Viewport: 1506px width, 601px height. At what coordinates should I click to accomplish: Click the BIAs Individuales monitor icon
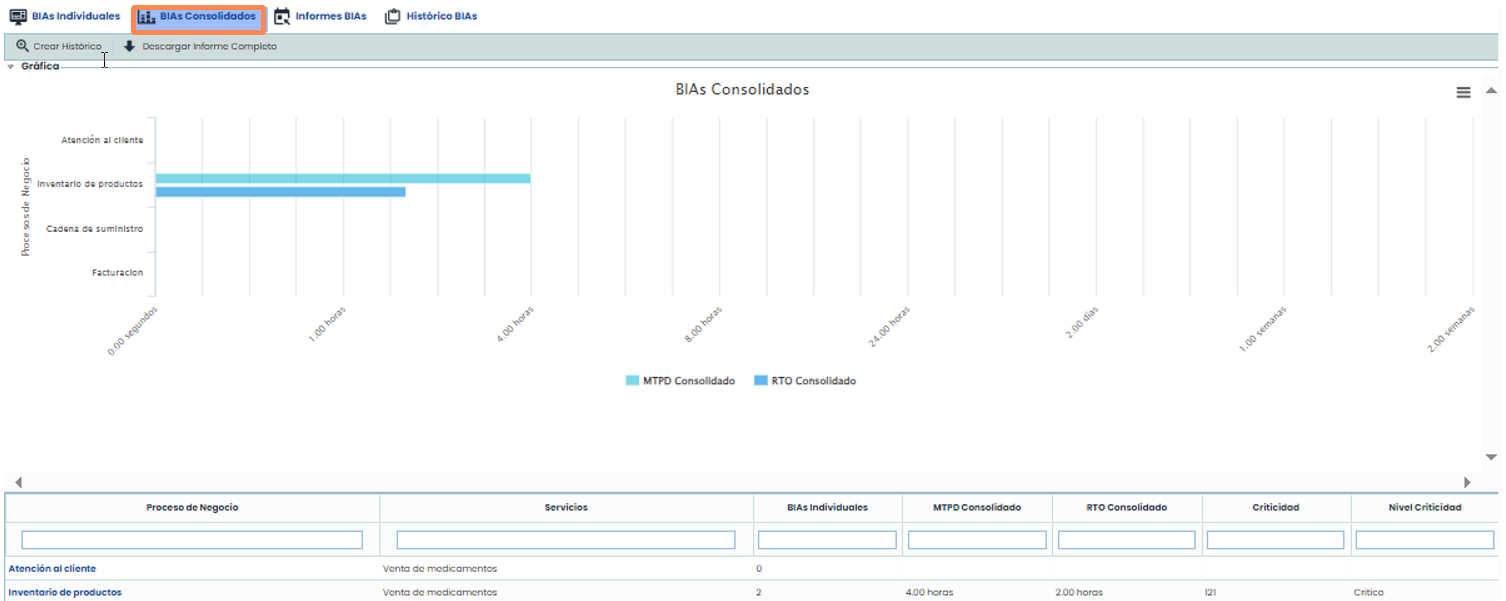[x=18, y=17]
